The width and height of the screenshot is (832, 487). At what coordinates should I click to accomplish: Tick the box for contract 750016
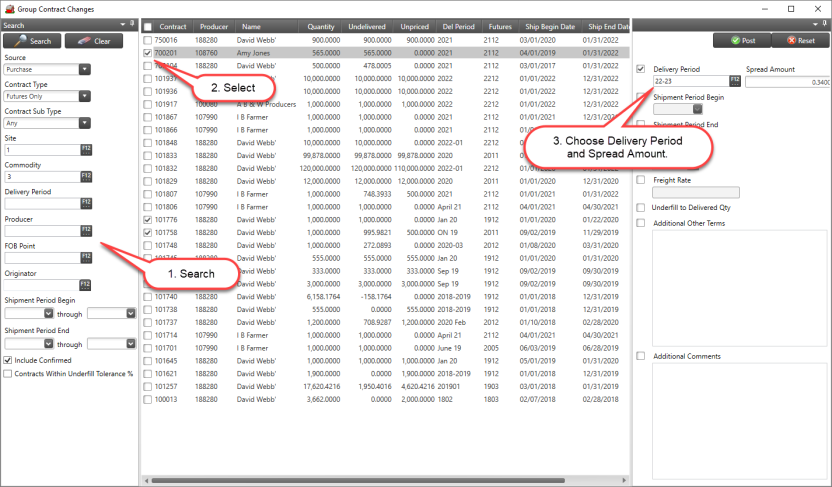[x=148, y=40]
